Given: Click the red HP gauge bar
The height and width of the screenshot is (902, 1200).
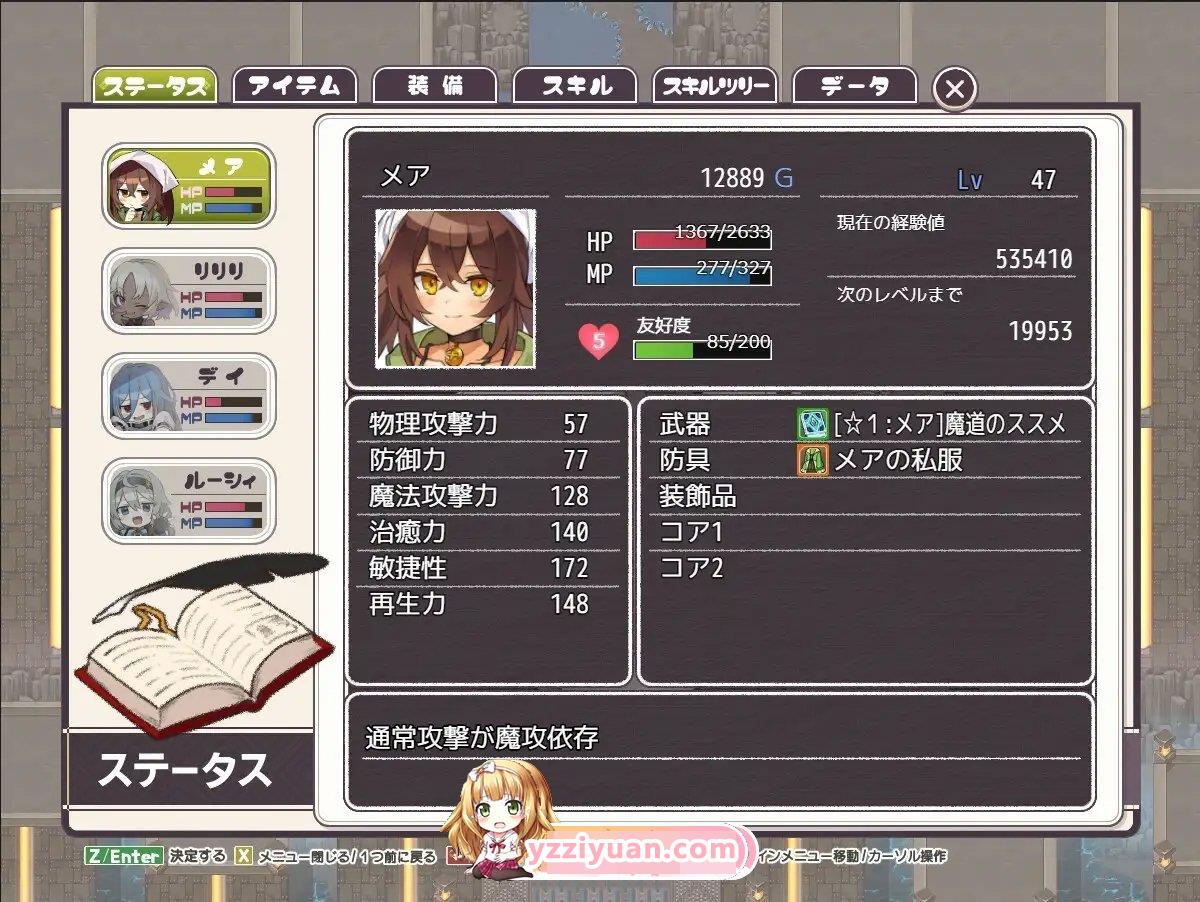Looking at the screenshot, I should click(x=702, y=240).
